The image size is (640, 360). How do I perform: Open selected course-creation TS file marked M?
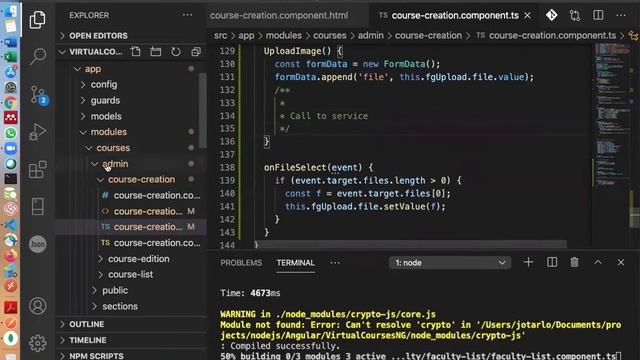pos(148,227)
